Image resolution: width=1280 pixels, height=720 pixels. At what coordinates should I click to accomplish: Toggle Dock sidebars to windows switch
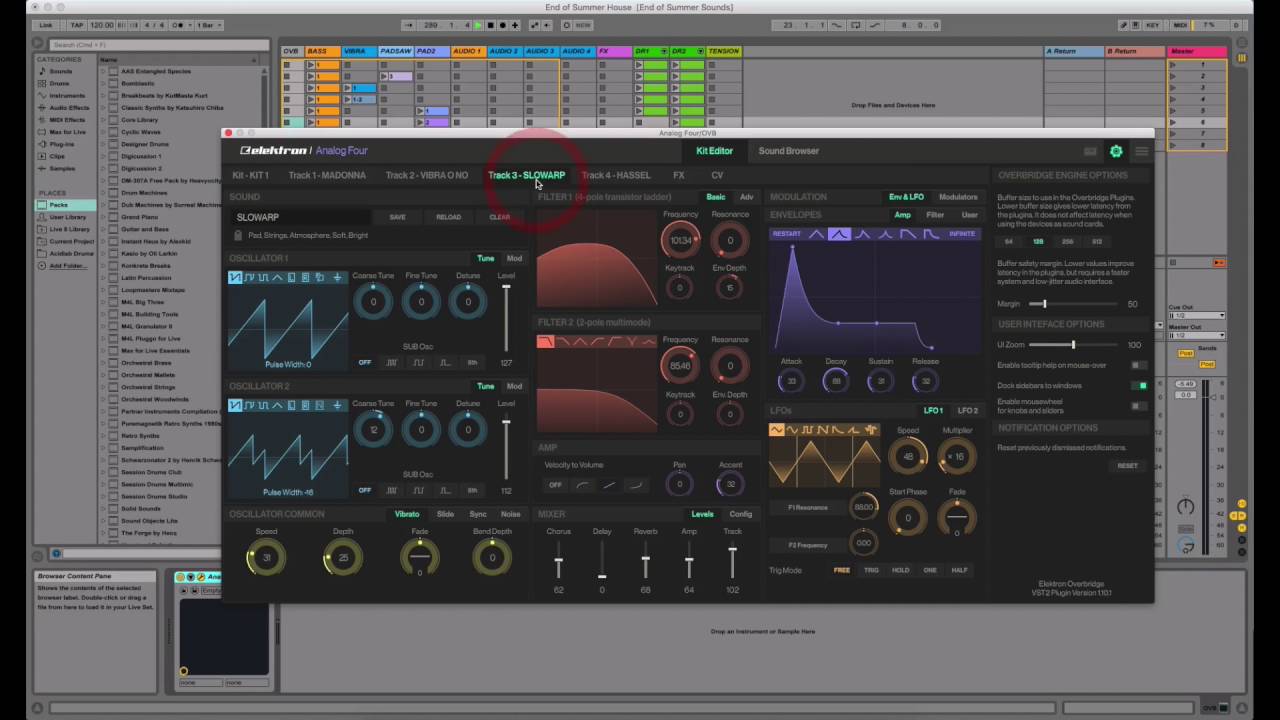(1138, 385)
